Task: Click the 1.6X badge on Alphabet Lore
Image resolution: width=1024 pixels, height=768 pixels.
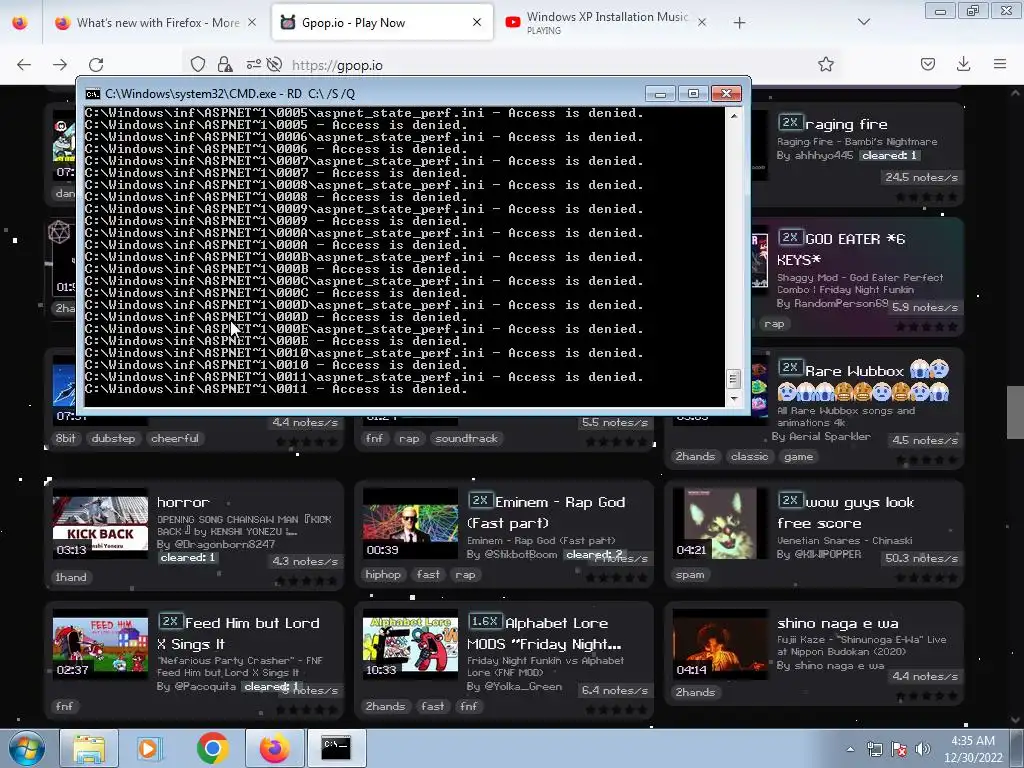Action: point(484,621)
